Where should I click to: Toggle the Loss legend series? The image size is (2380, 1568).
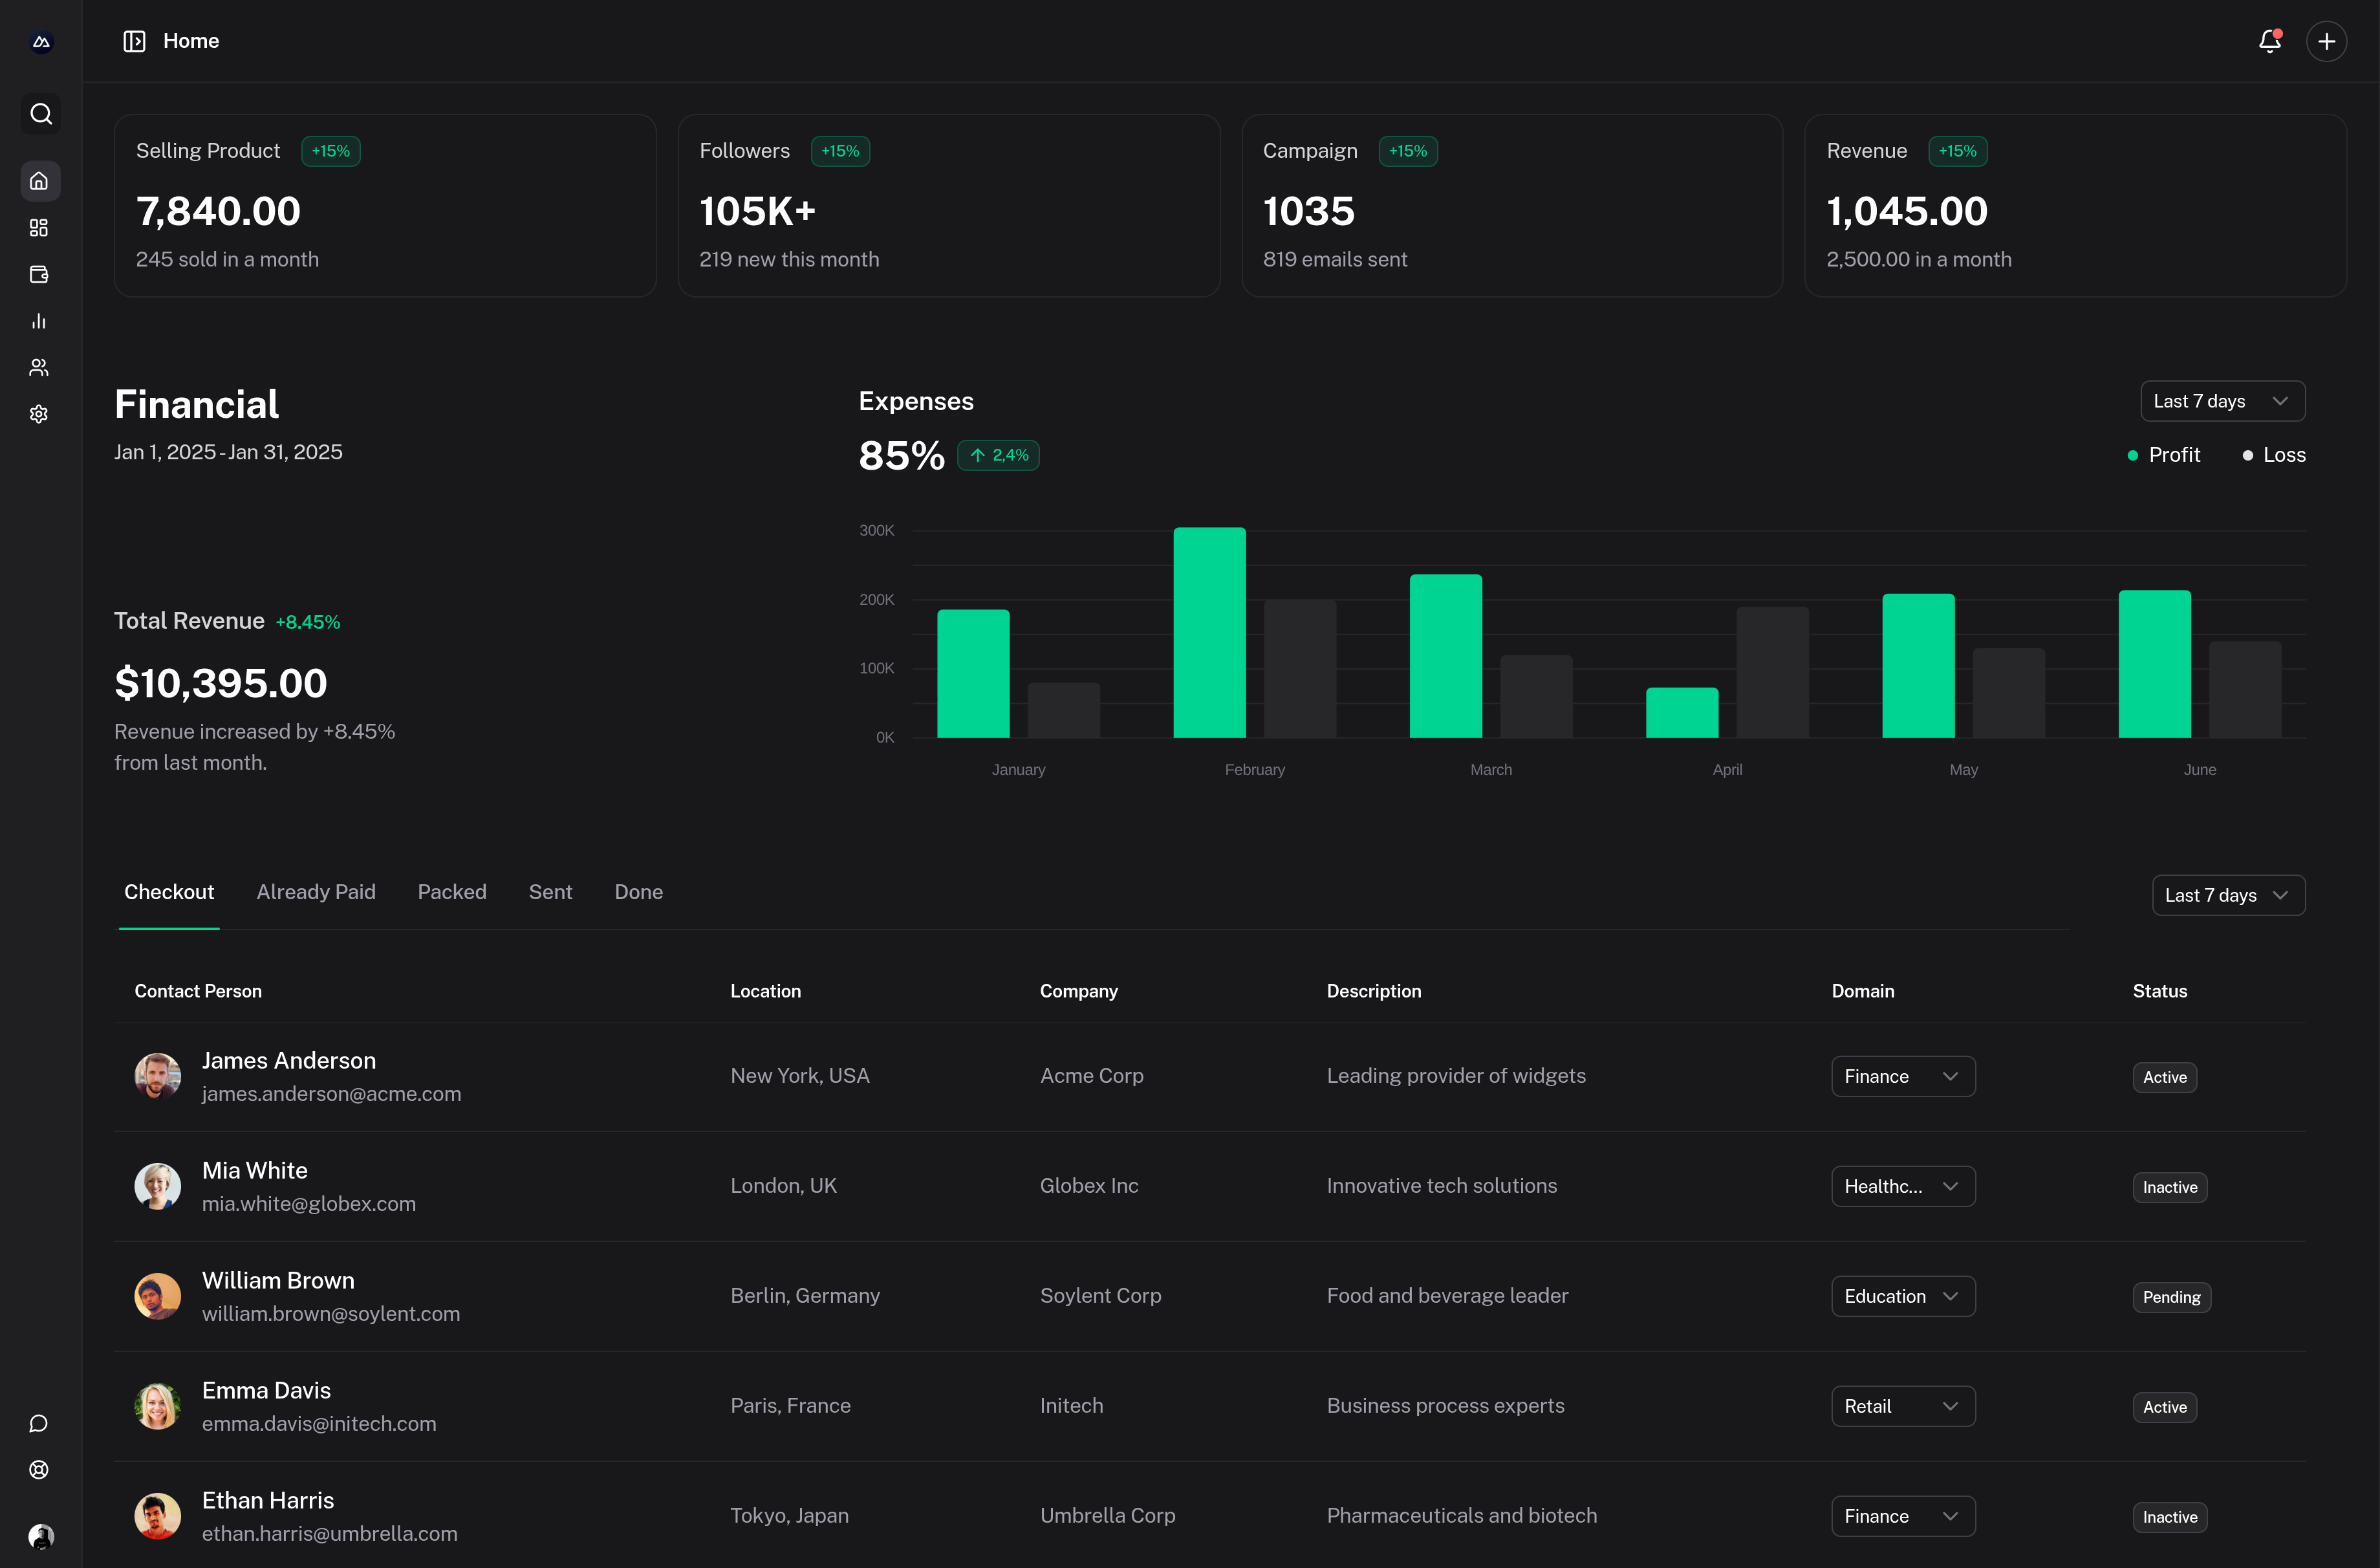[2274, 455]
